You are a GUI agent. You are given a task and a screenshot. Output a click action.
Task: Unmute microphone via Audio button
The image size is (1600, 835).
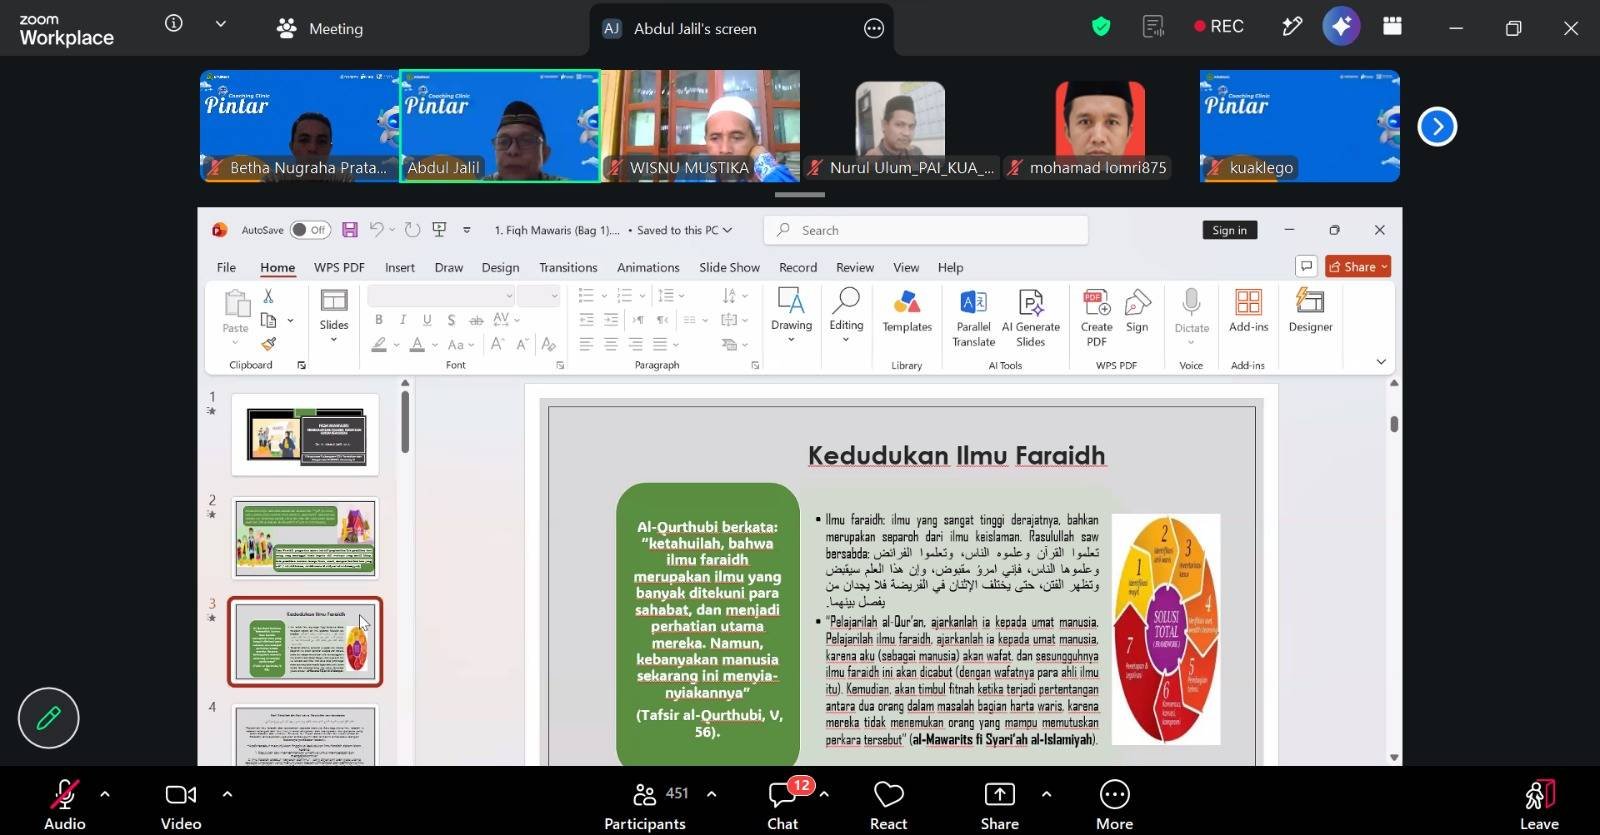pos(64,805)
